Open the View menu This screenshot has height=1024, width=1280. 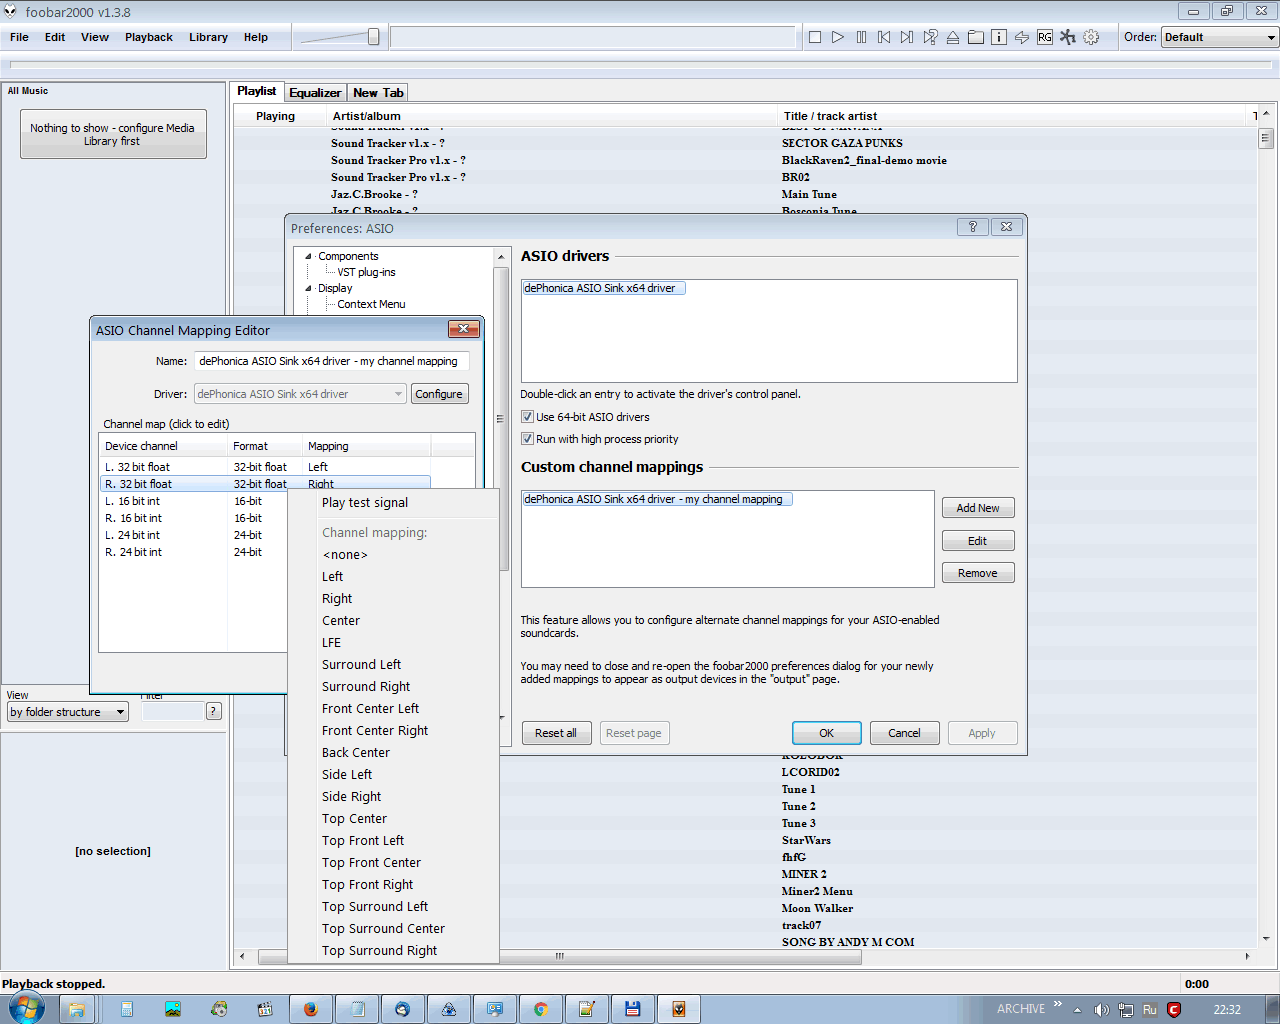point(95,37)
